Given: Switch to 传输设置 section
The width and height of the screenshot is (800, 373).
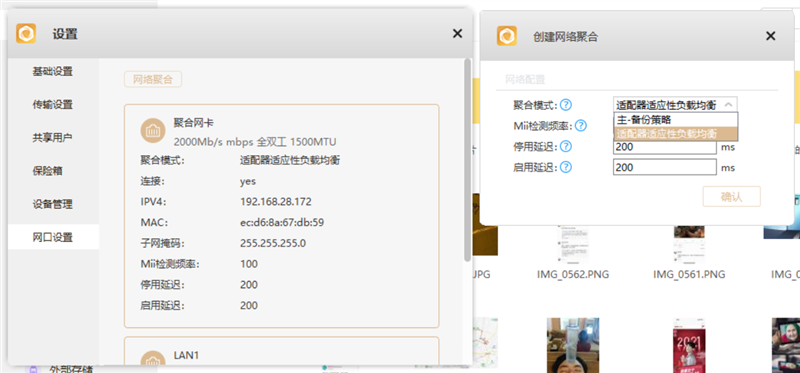Looking at the screenshot, I should point(53,105).
